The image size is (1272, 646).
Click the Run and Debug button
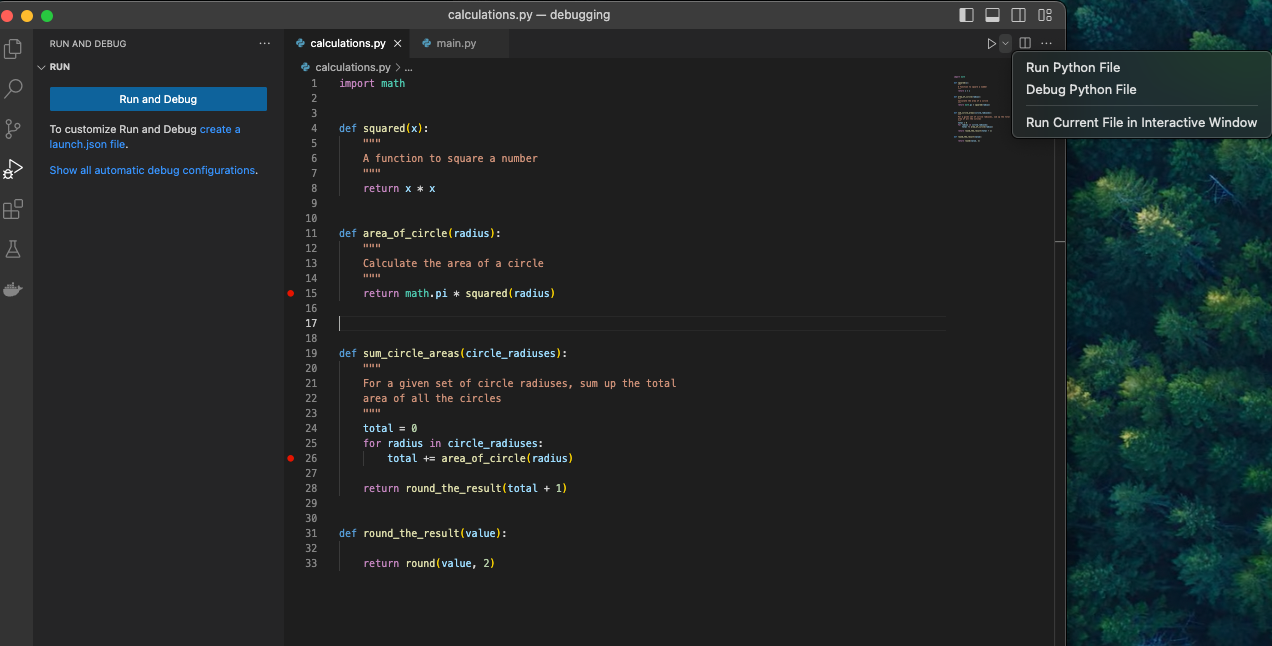(157, 99)
